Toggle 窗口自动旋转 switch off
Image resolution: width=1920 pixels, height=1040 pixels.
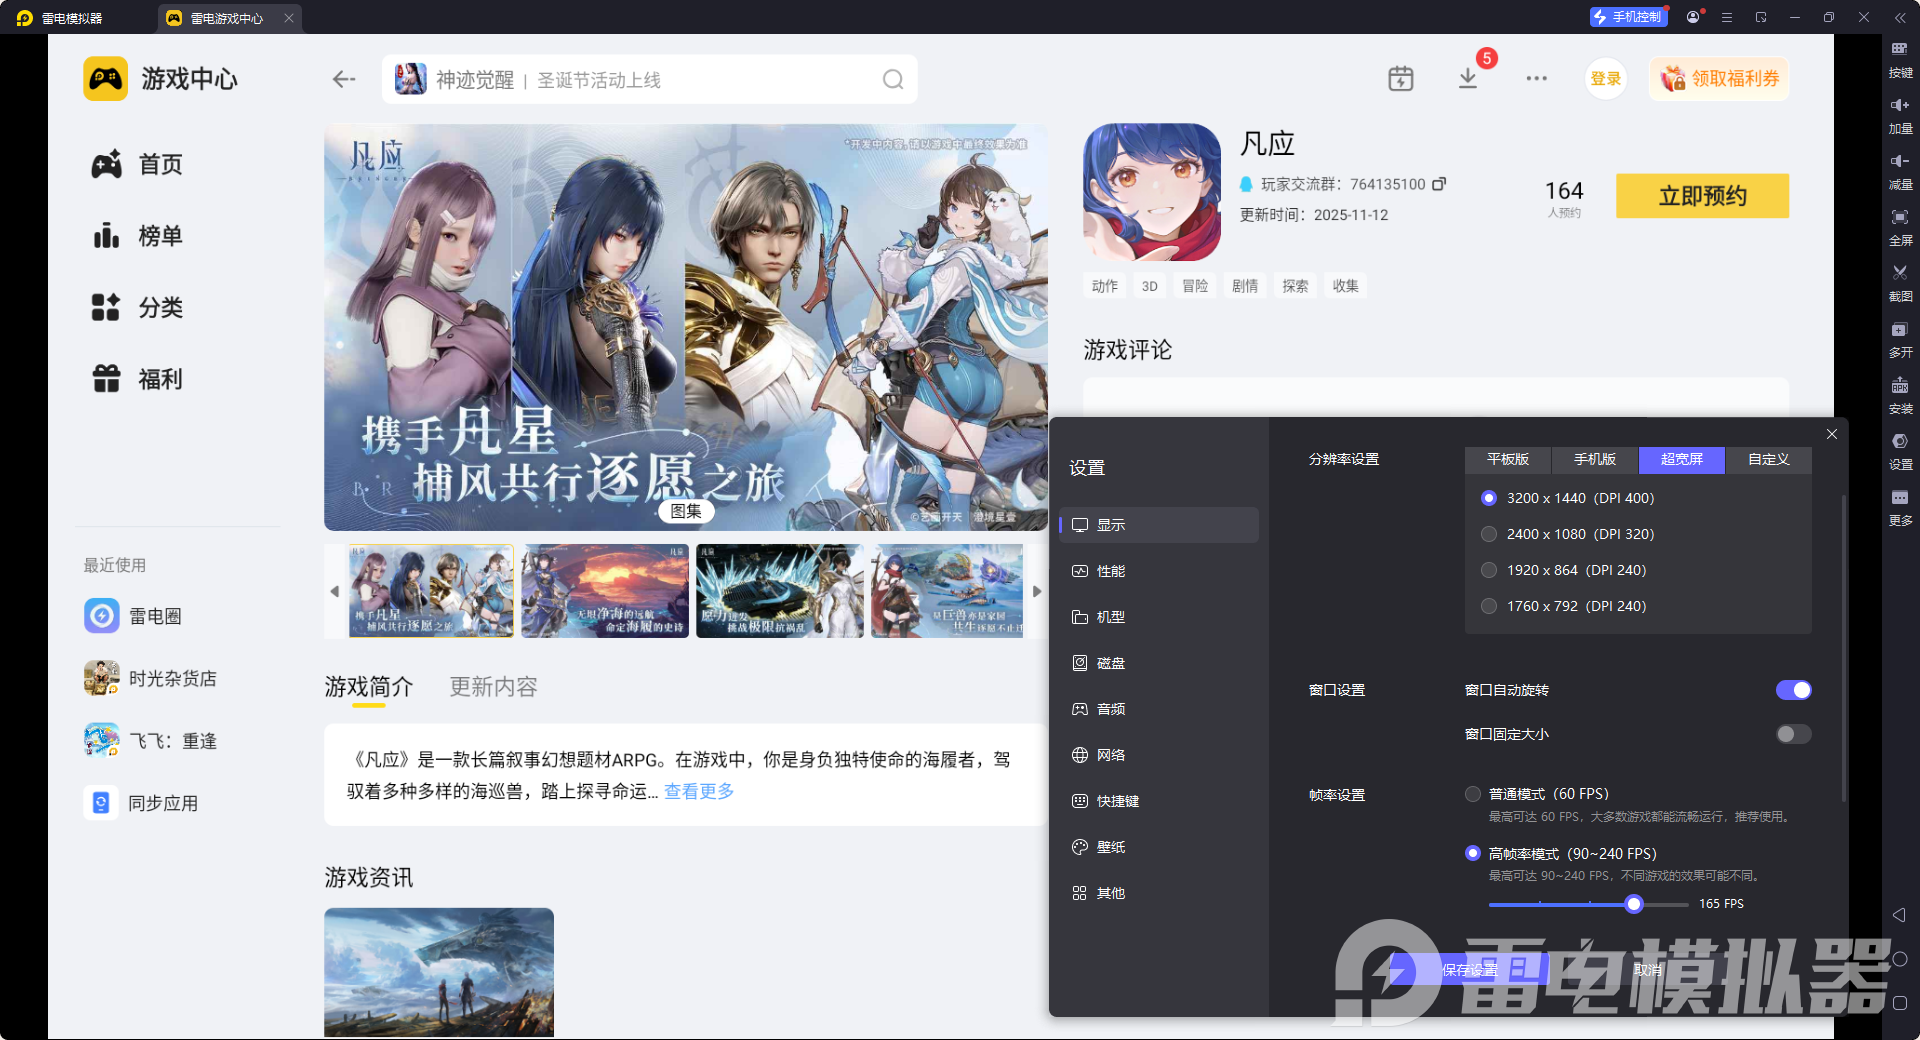1793,690
